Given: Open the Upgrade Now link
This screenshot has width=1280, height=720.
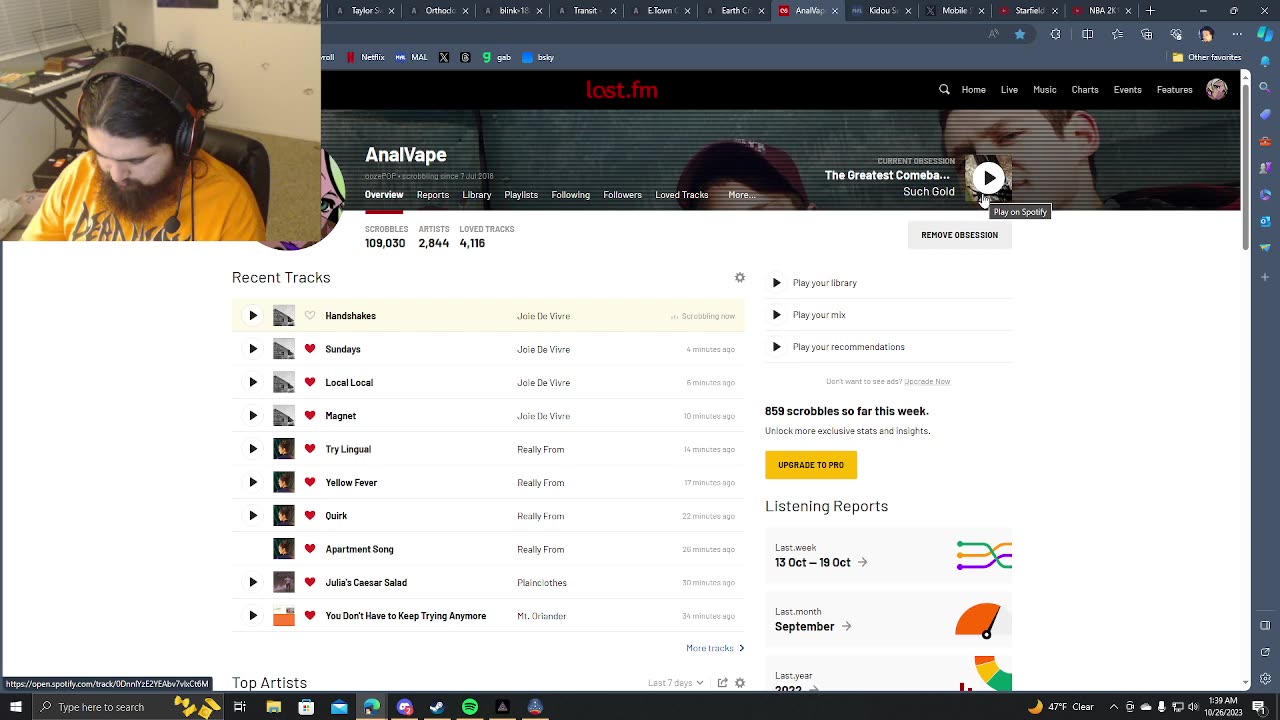Looking at the screenshot, I should pos(927,381).
